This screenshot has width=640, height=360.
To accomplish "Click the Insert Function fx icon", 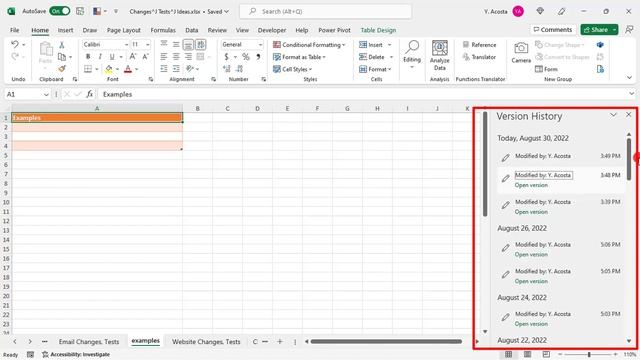I will 89,94.
